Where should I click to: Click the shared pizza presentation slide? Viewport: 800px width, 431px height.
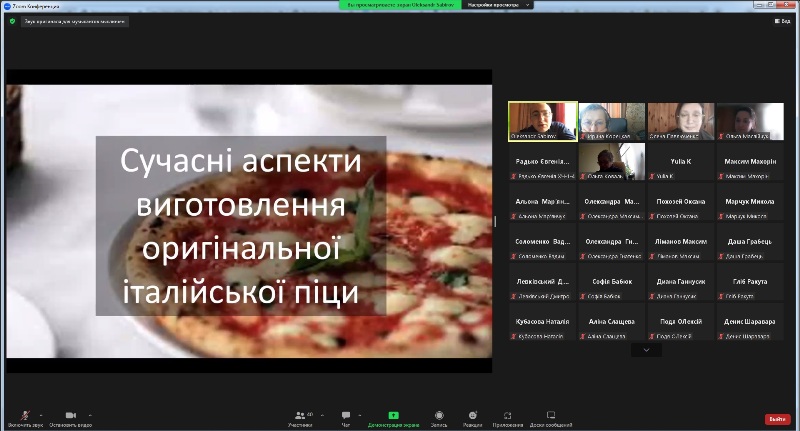click(x=249, y=221)
